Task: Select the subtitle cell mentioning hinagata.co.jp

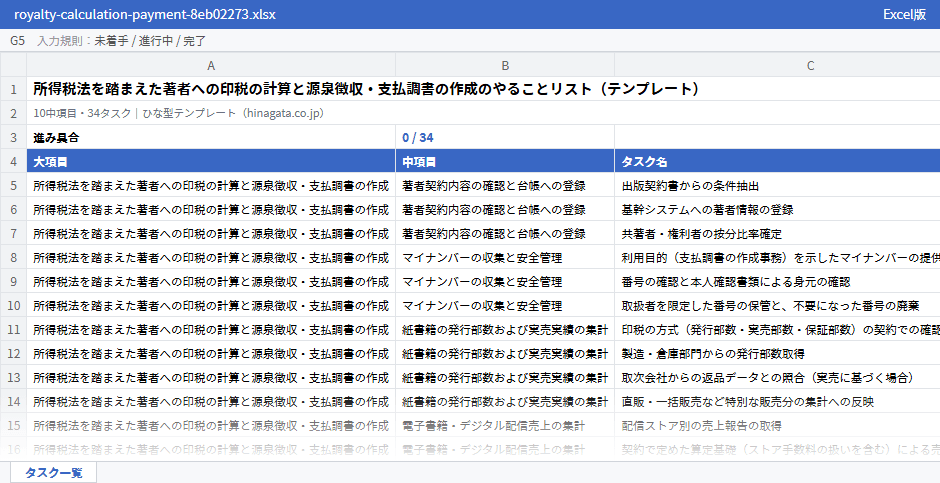Action: click(483, 113)
